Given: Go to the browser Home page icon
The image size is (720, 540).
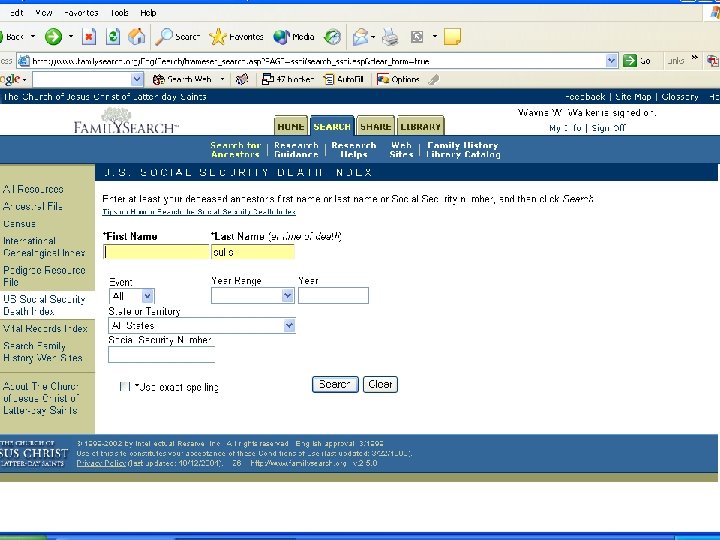Looking at the screenshot, I should pos(136,37).
